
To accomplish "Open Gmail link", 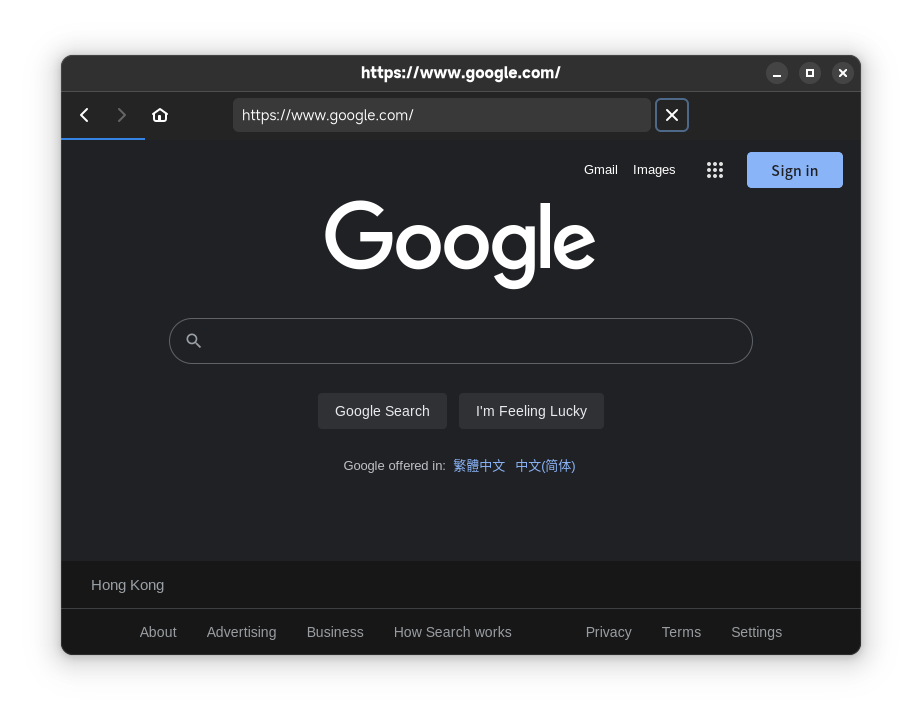I will [600, 170].
